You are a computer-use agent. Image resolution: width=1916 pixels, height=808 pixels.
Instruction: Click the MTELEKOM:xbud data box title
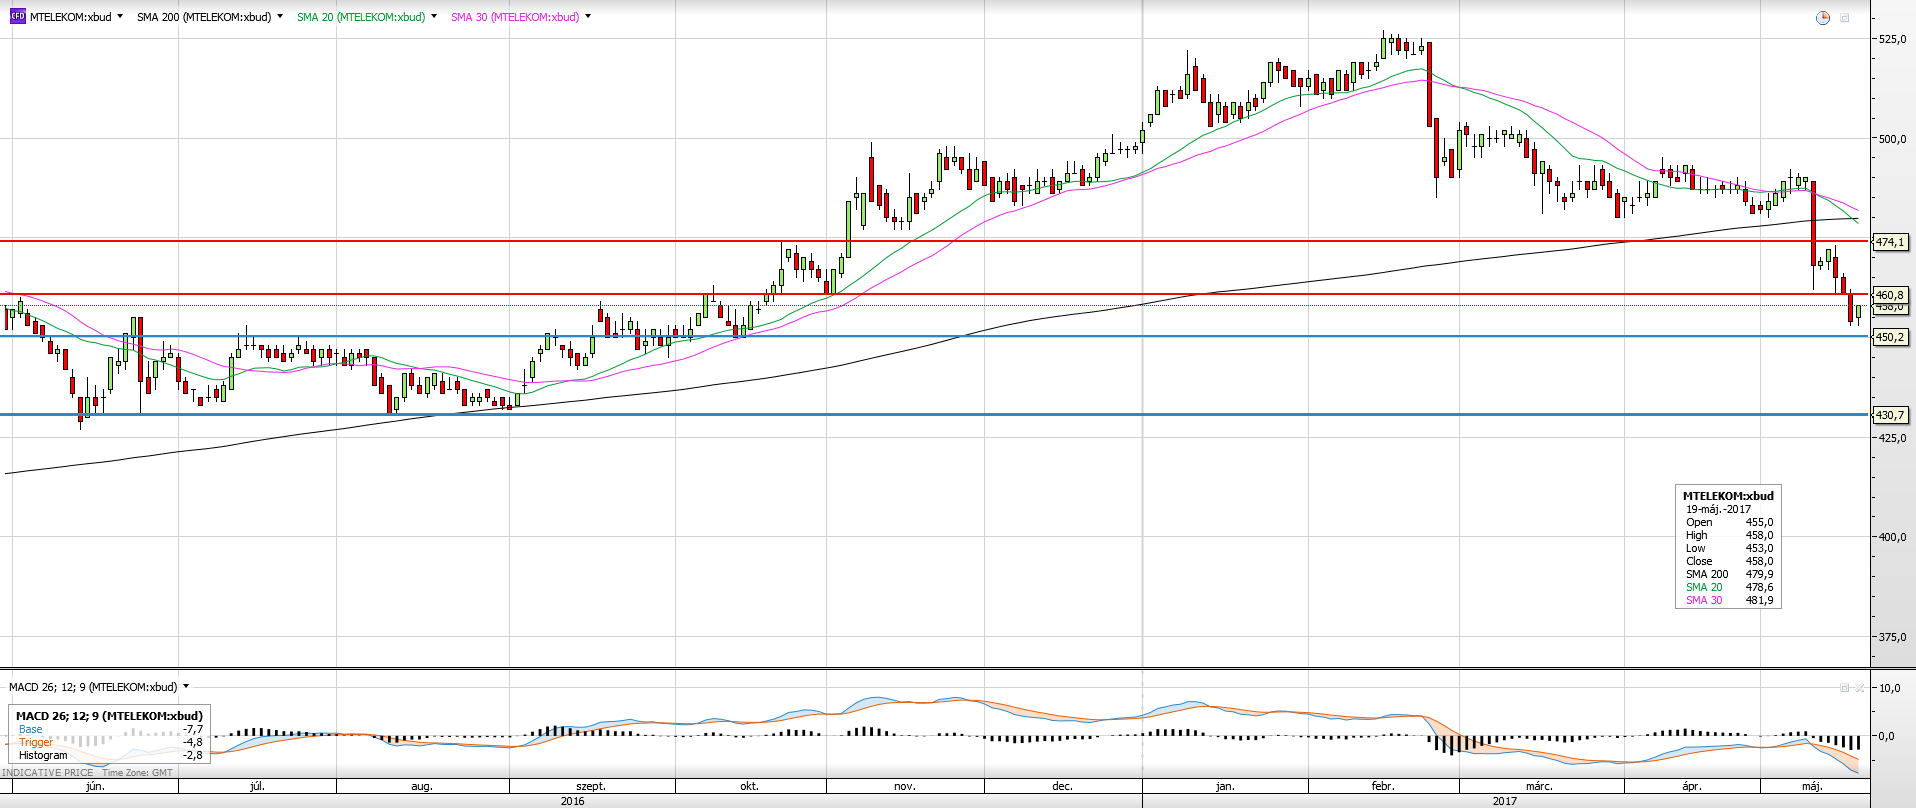(x=1728, y=496)
